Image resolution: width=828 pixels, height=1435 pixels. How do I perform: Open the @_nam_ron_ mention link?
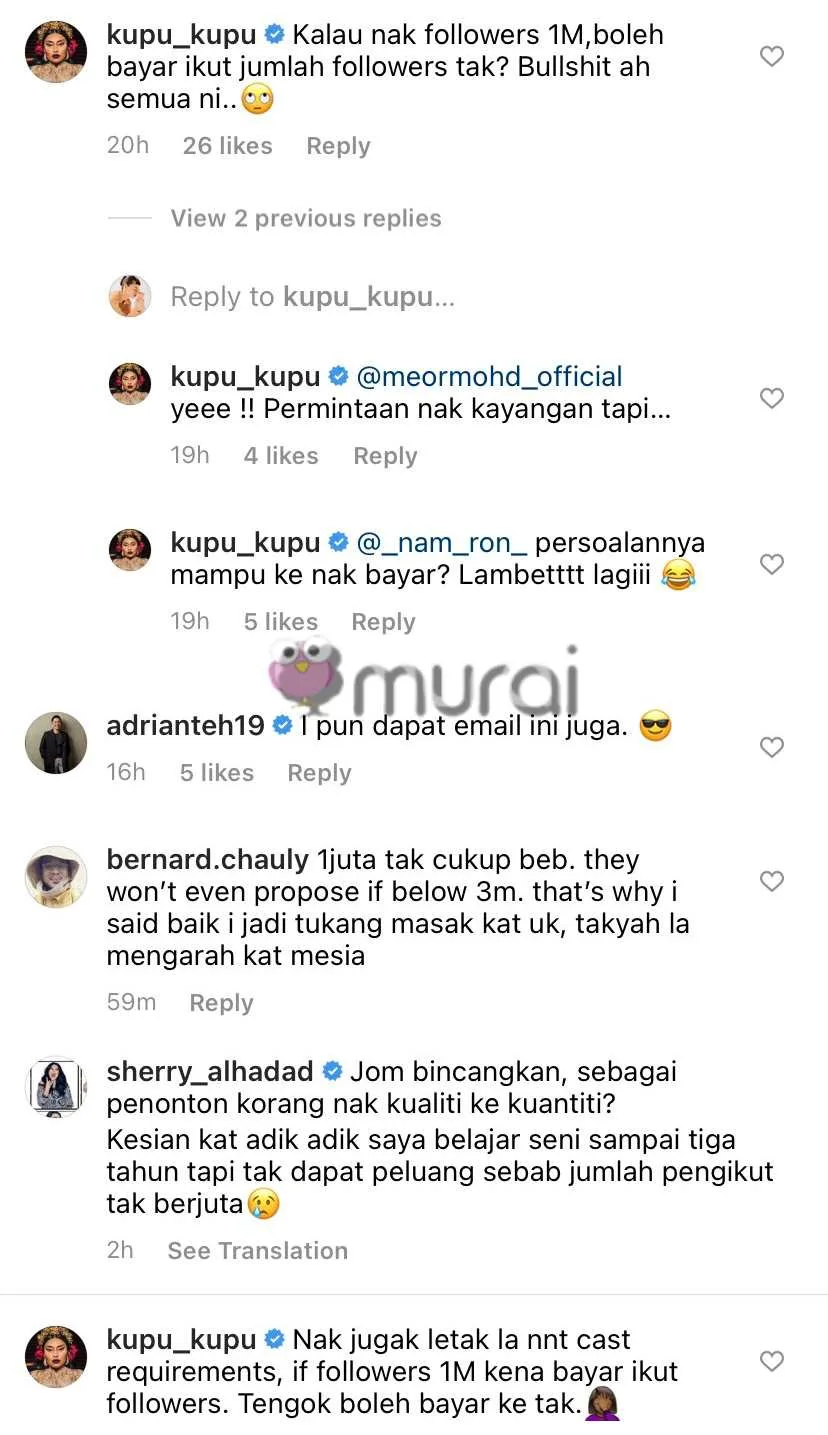(441, 543)
